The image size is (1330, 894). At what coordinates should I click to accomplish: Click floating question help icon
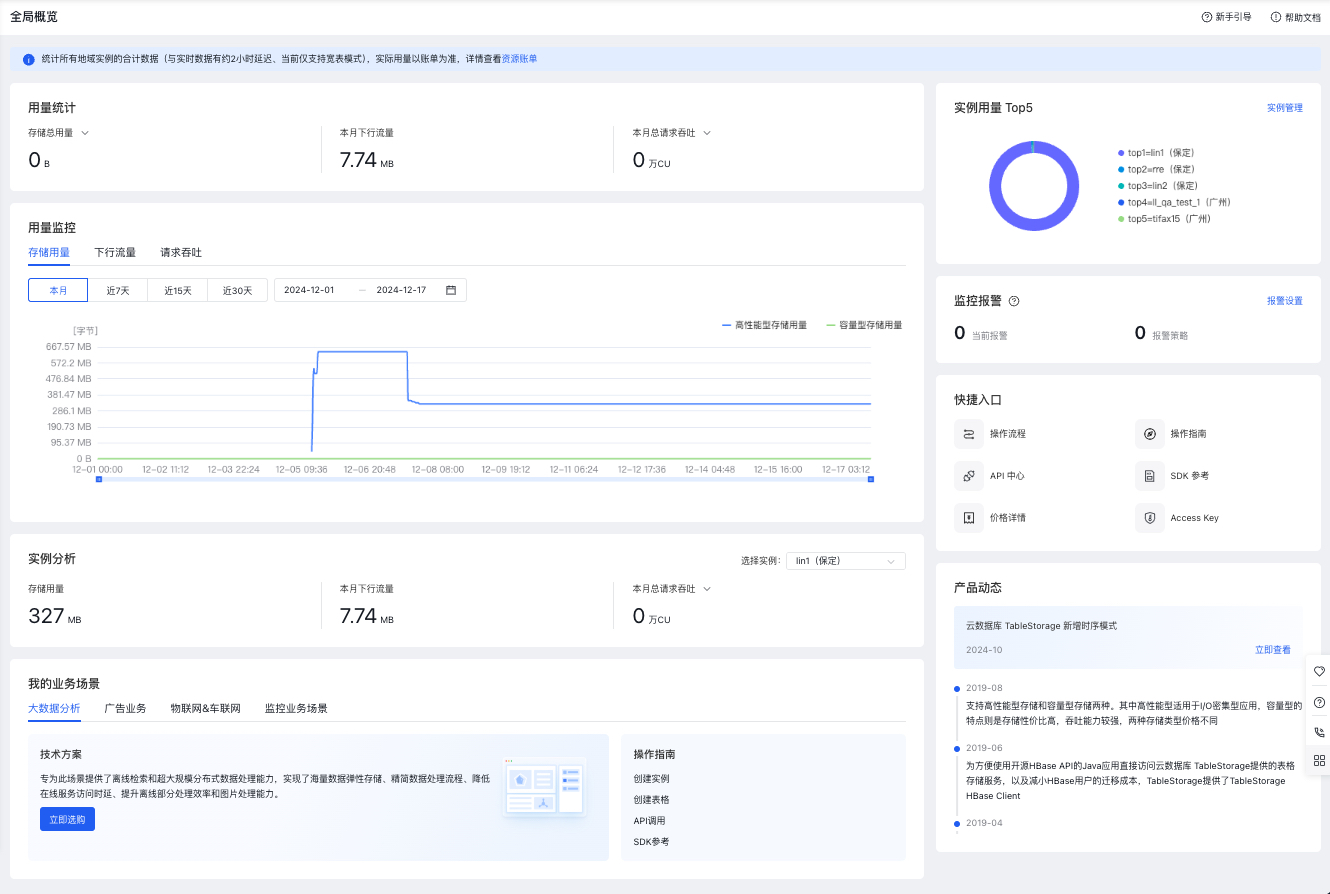point(1319,702)
